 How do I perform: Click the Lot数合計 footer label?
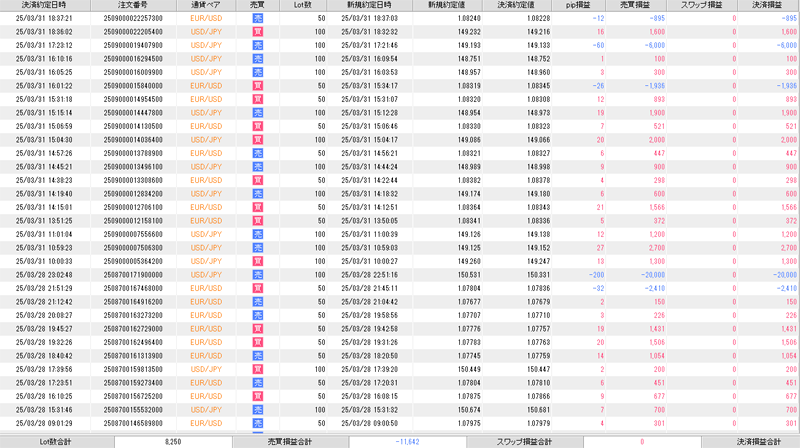point(56,442)
